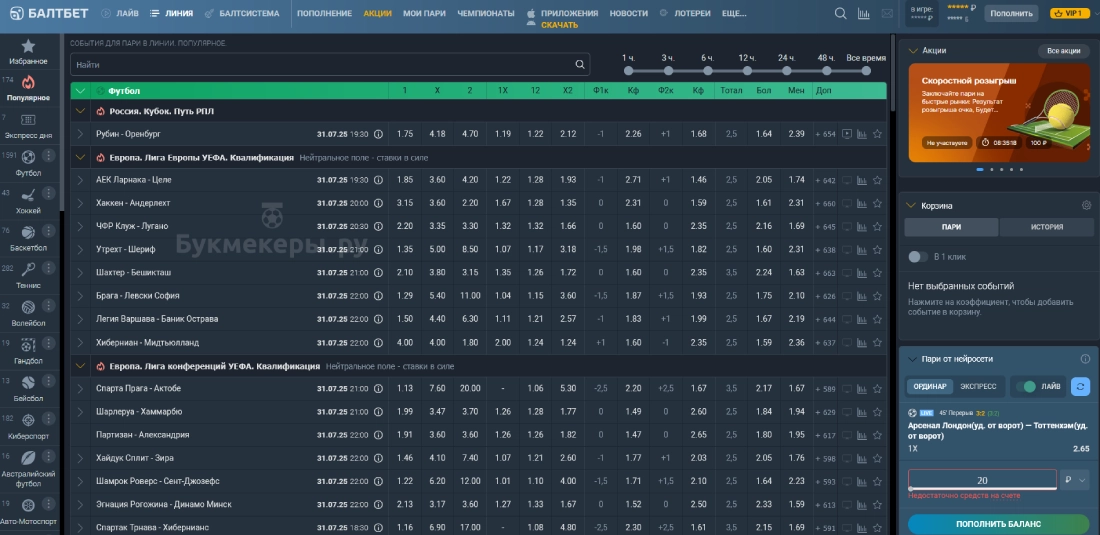Select Гандбол sport icon in sidebar
Image resolution: width=1100 pixels, height=535 pixels.
(x=28, y=345)
